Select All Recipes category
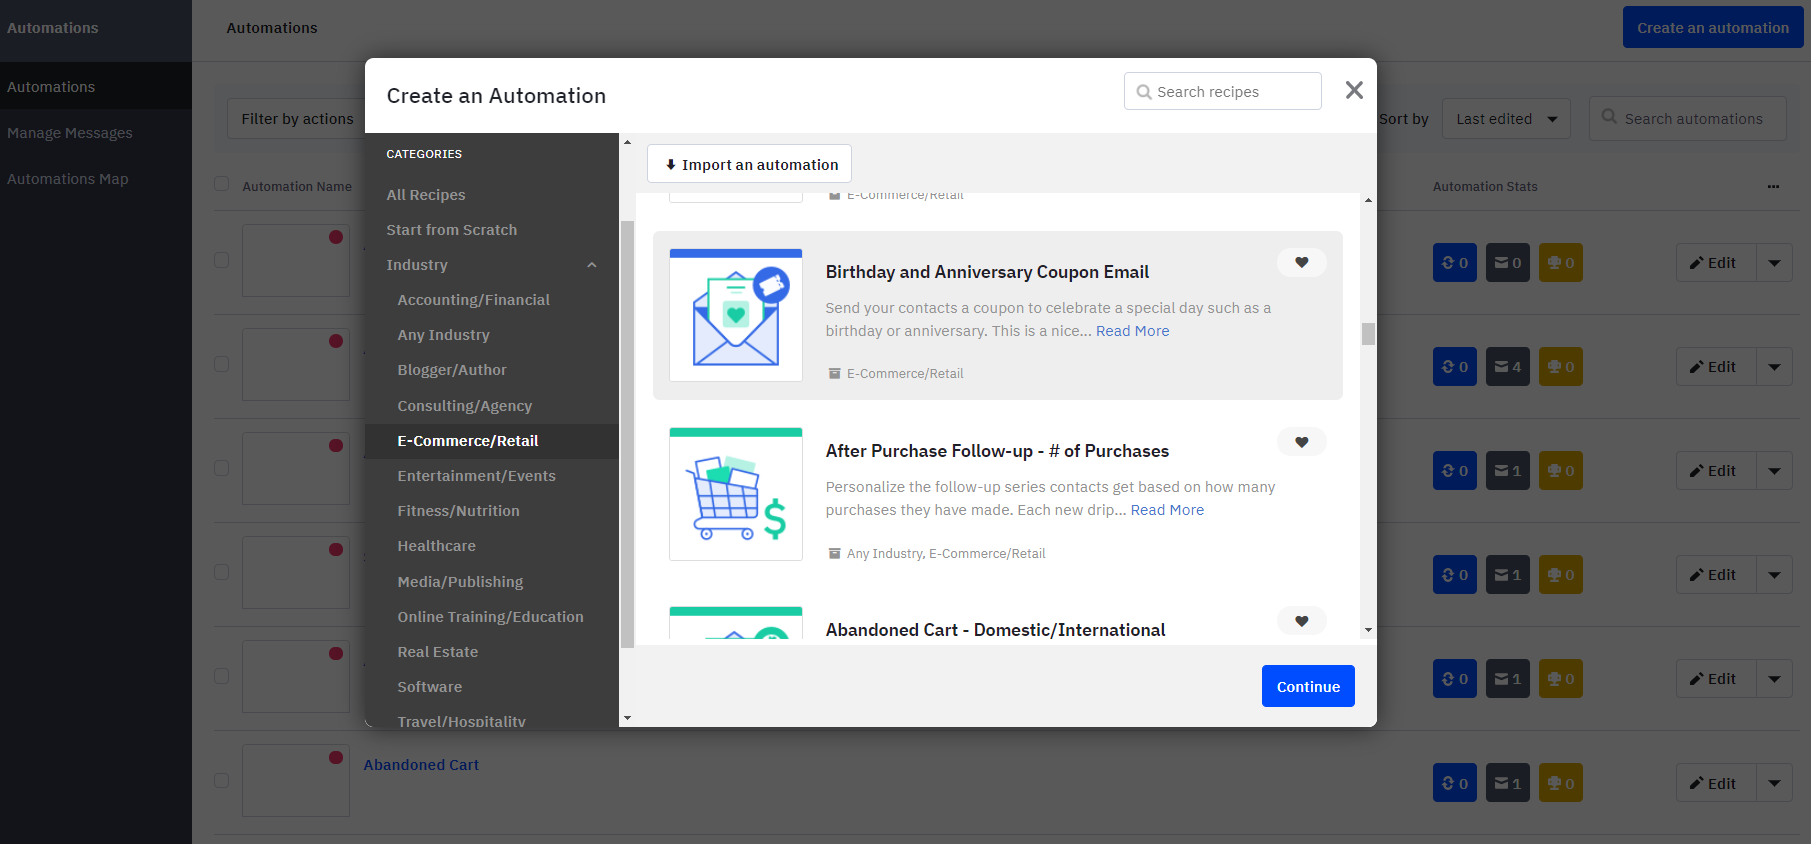1811x844 pixels. click(x=426, y=195)
